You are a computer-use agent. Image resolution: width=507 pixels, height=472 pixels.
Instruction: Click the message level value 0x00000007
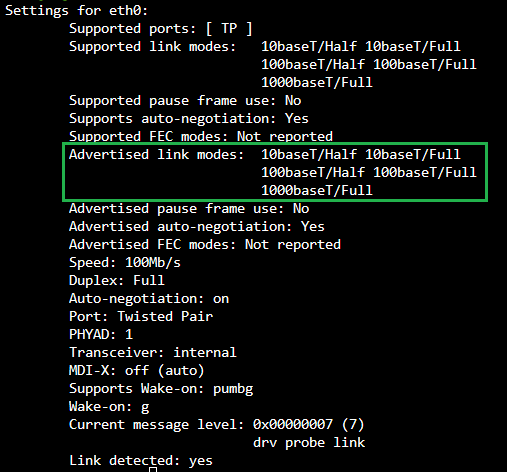point(293,425)
